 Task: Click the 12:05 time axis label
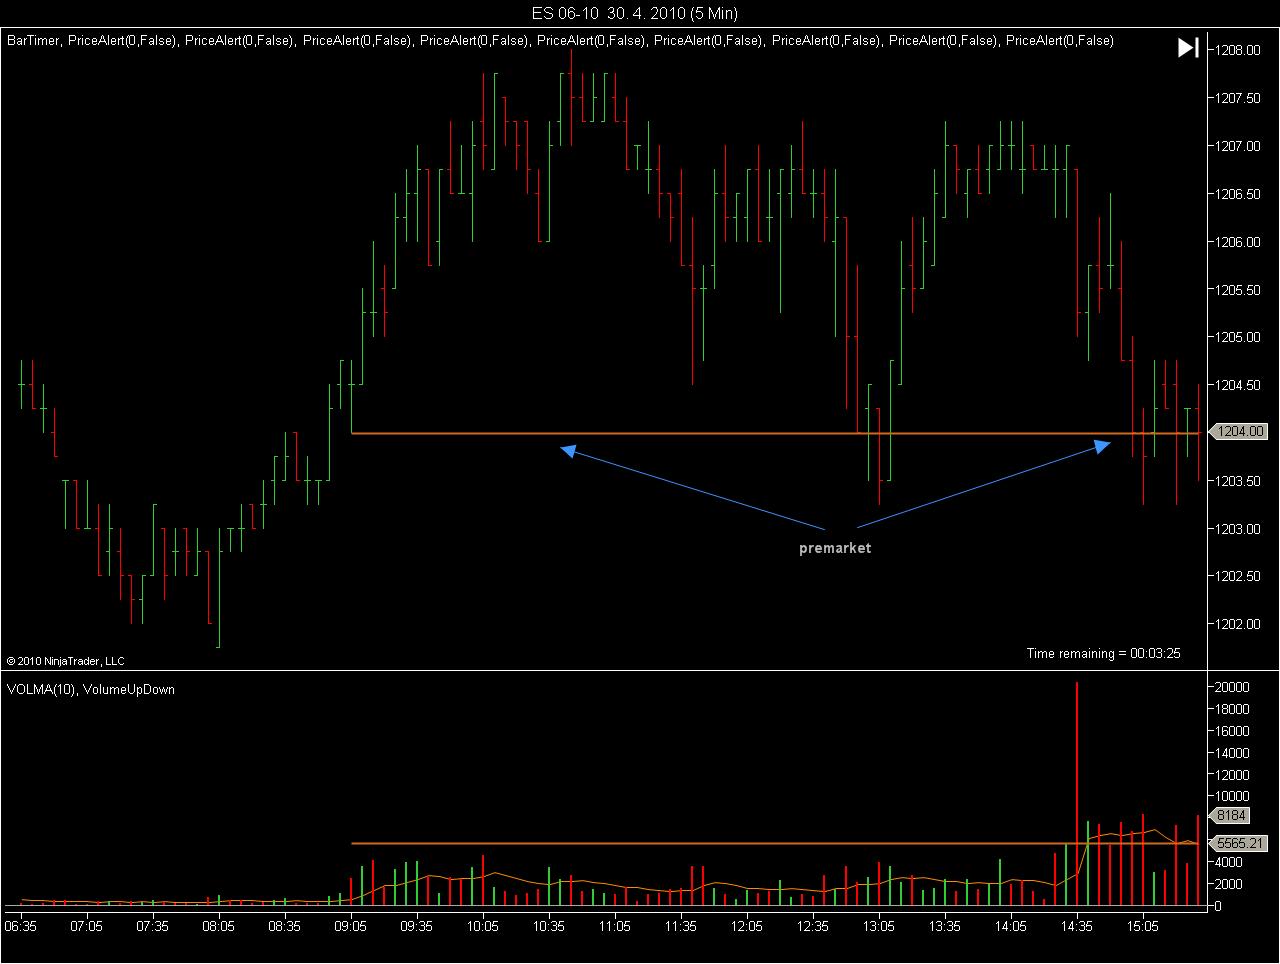tap(747, 927)
